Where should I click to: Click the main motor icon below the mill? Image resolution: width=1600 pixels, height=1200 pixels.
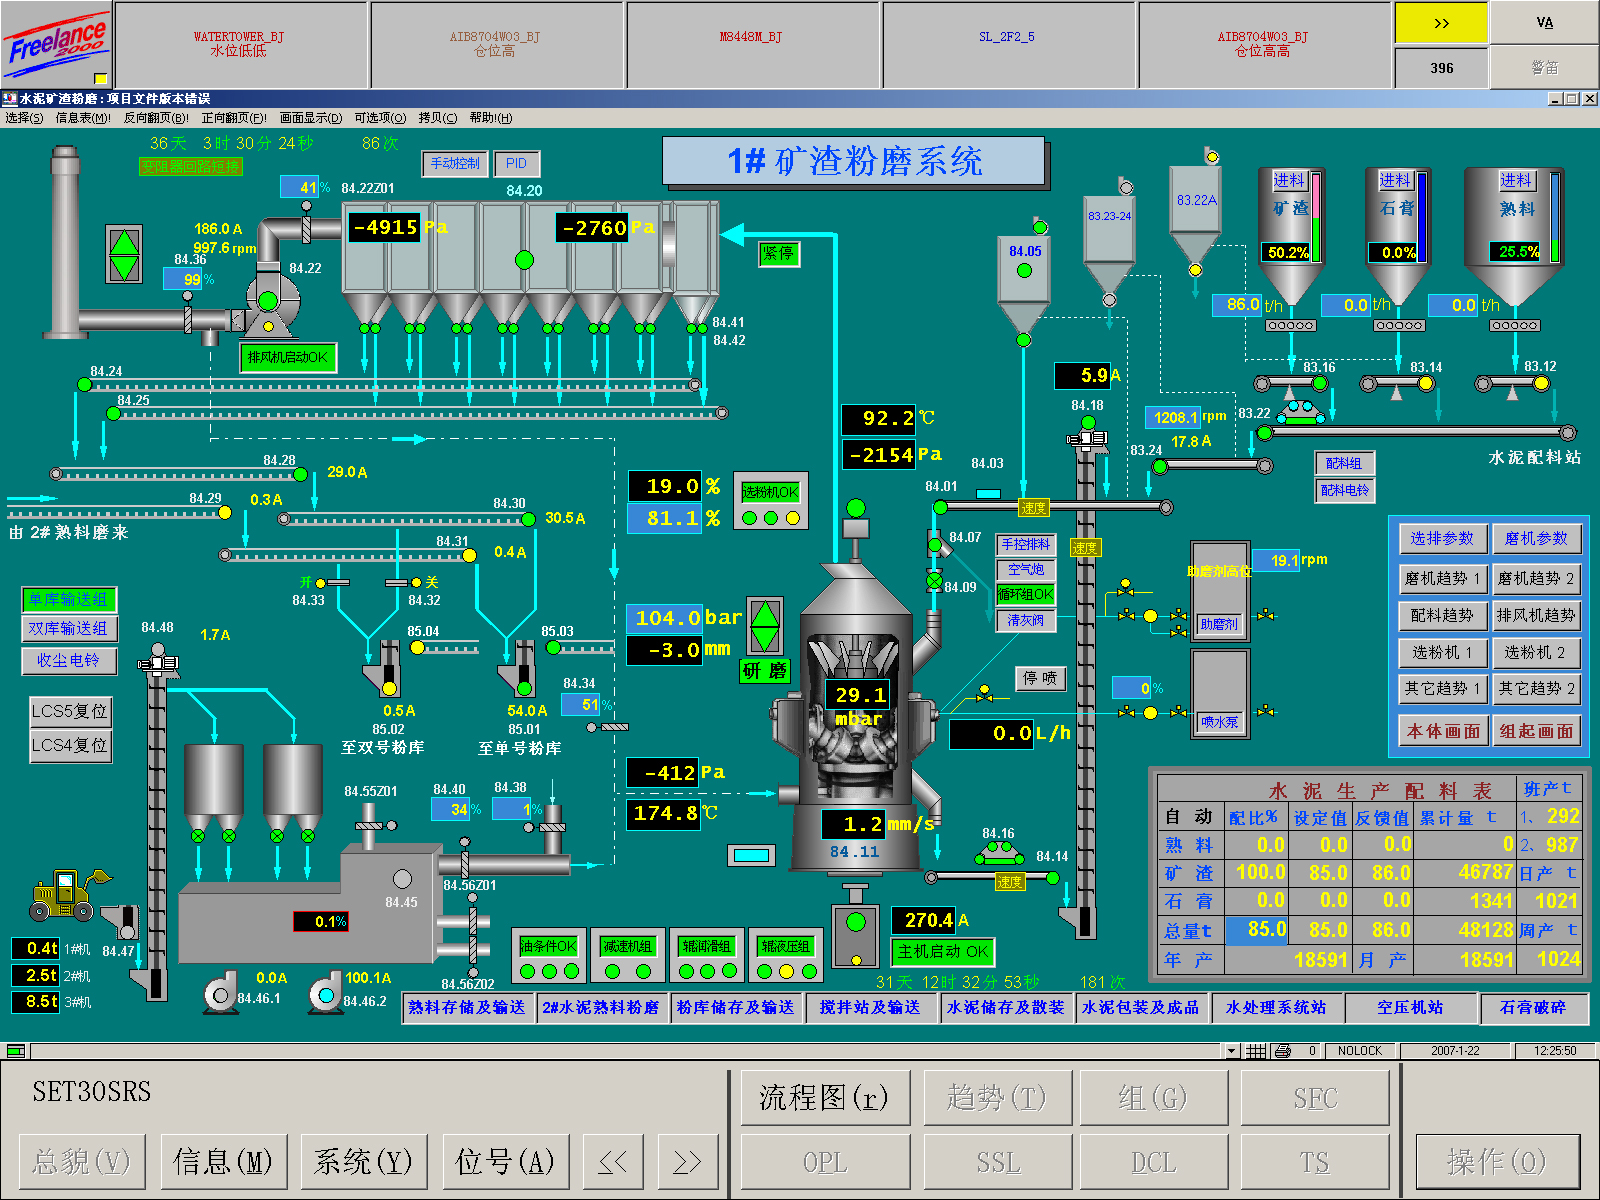pos(855,934)
